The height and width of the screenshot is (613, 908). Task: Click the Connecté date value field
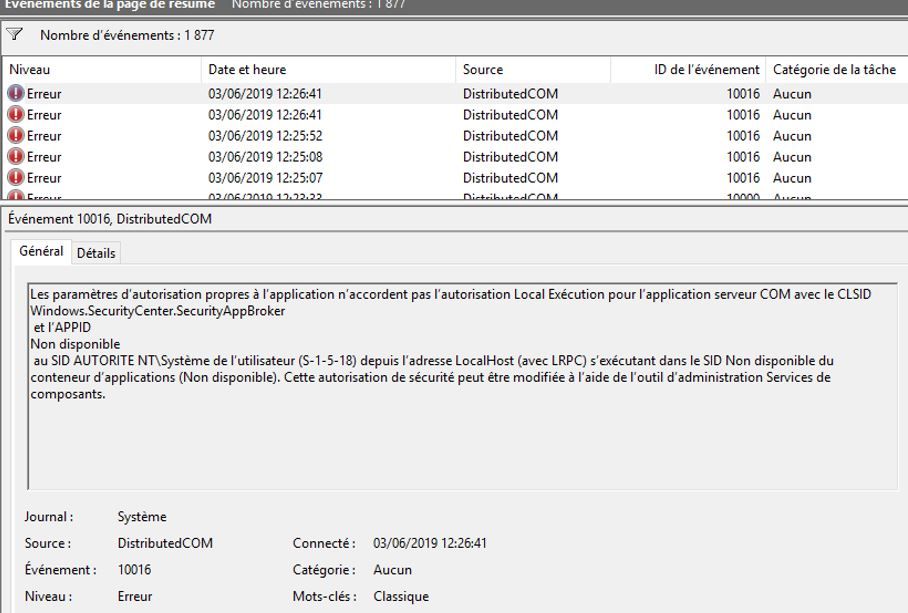click(430, 543)
